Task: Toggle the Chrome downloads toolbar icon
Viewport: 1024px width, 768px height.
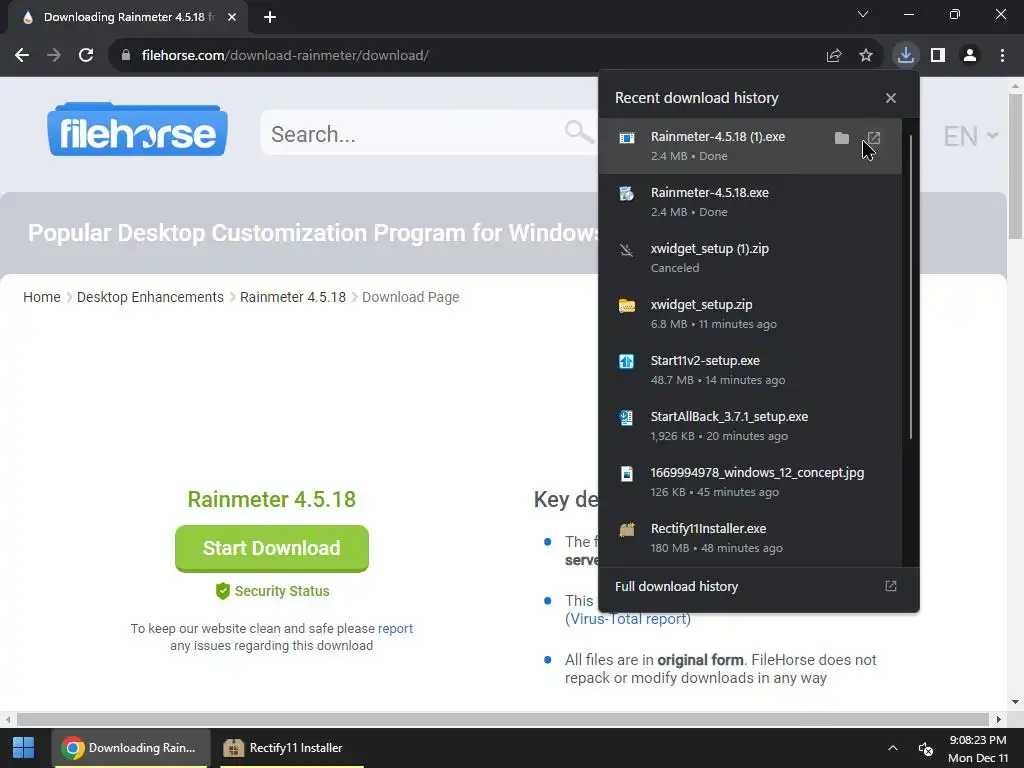Action: 905,56
